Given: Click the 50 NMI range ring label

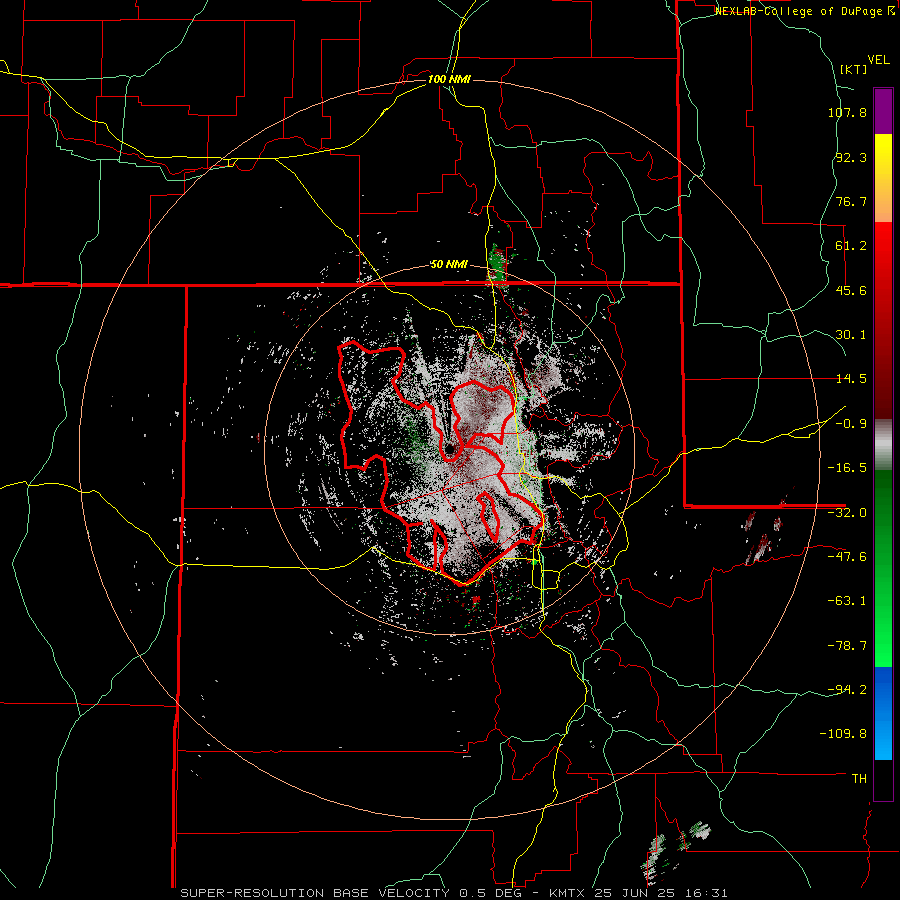Looking at the screenshot, I should 449,265.
